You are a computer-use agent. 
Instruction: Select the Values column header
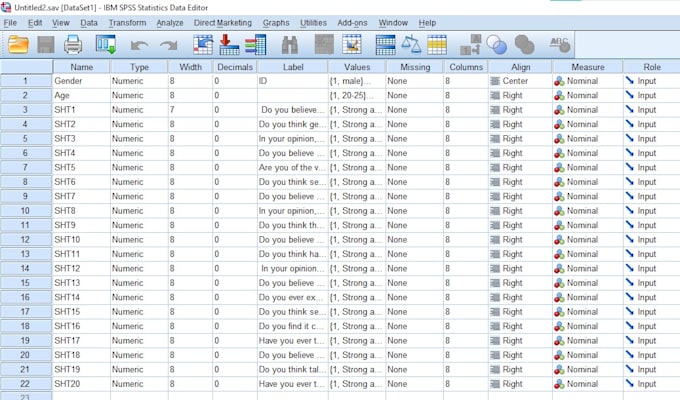(357, 67)
